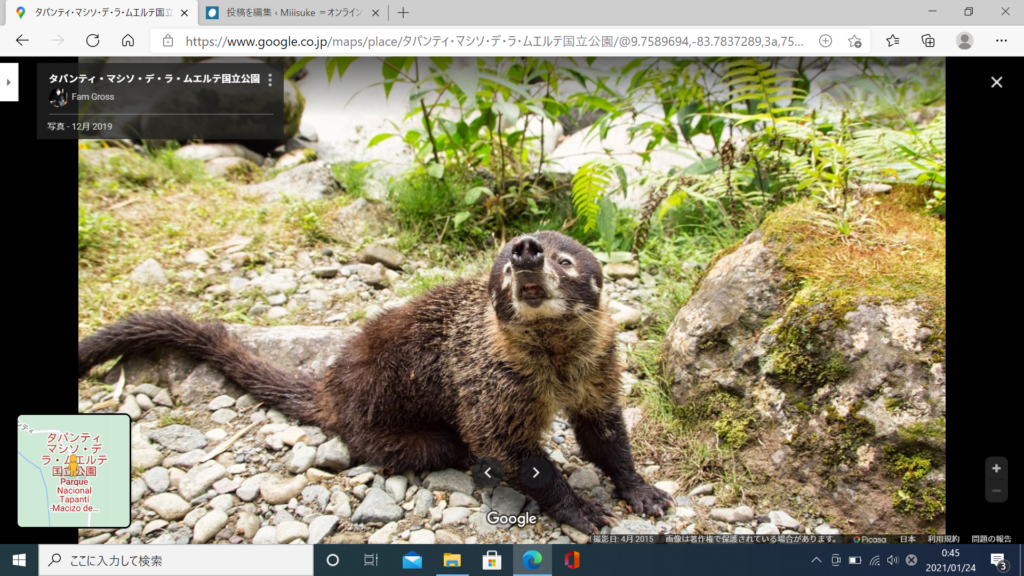This screenshot has height=576, width=1024.
Task: Expand the collapsed side panel
Action: point(8,82)
